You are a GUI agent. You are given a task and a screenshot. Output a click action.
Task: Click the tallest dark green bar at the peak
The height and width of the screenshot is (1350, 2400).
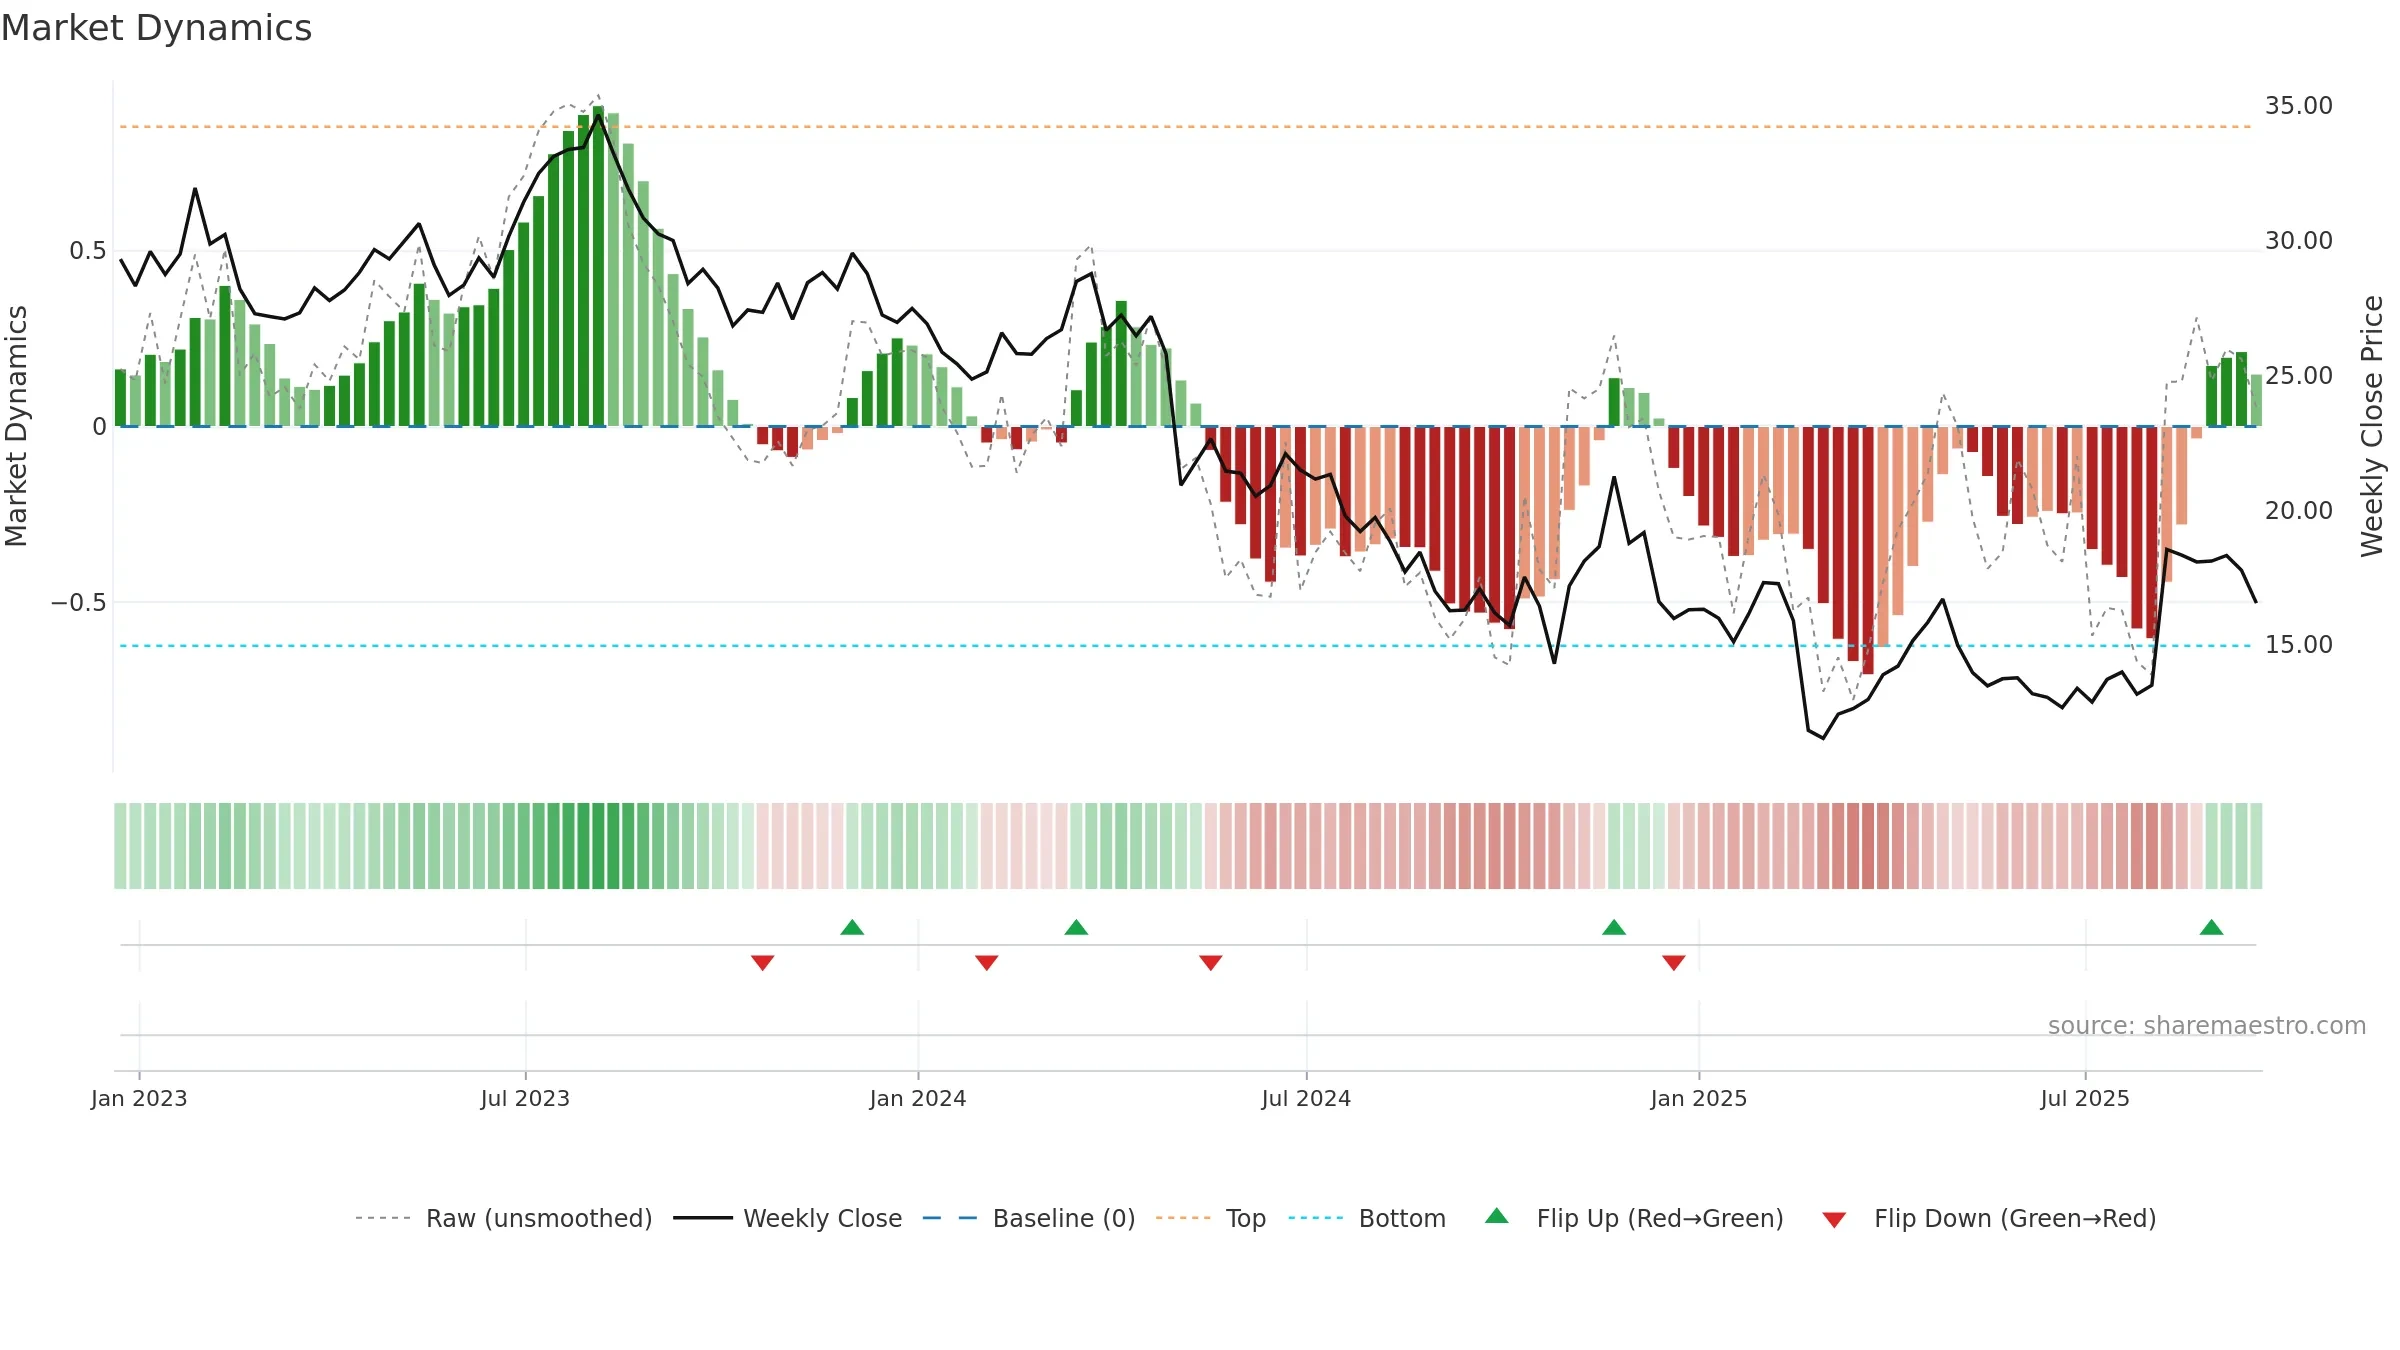click(x=598, y=266)
